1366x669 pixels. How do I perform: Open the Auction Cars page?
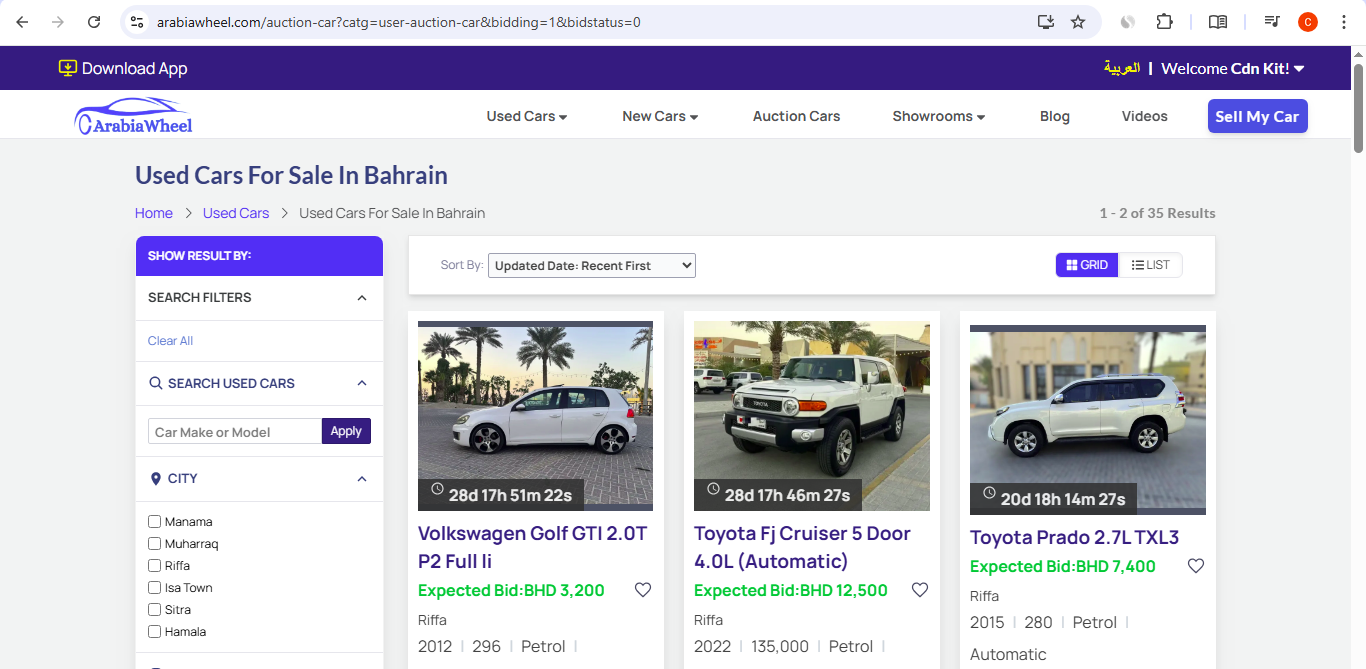click(796, 116)
